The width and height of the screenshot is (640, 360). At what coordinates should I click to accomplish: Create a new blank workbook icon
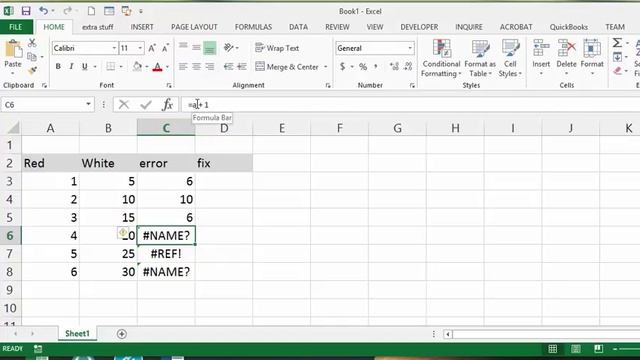pyautogui.click(x=91, y=11)
